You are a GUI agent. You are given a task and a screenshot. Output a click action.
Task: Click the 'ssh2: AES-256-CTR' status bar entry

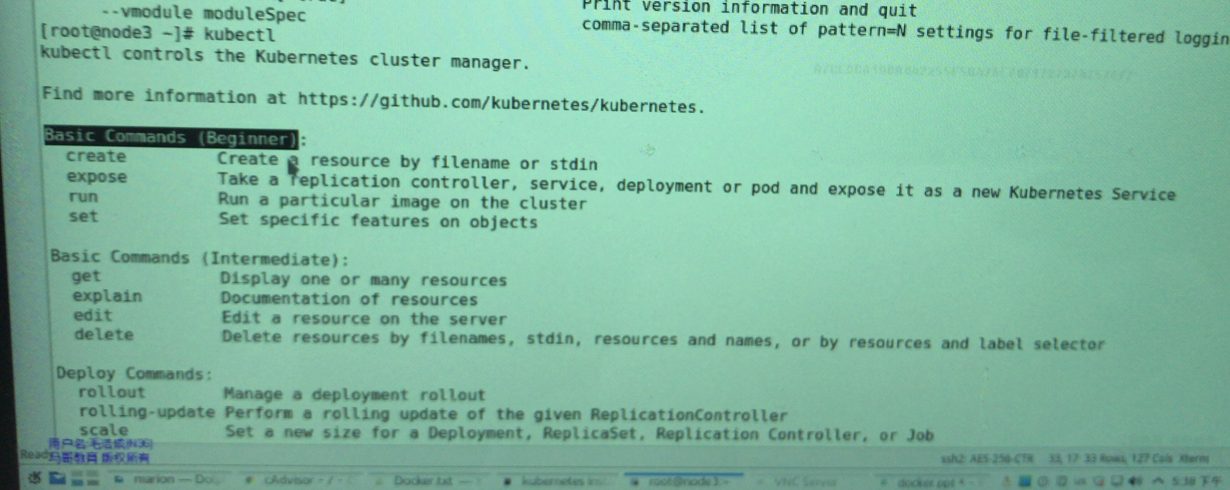click(987, 459)
